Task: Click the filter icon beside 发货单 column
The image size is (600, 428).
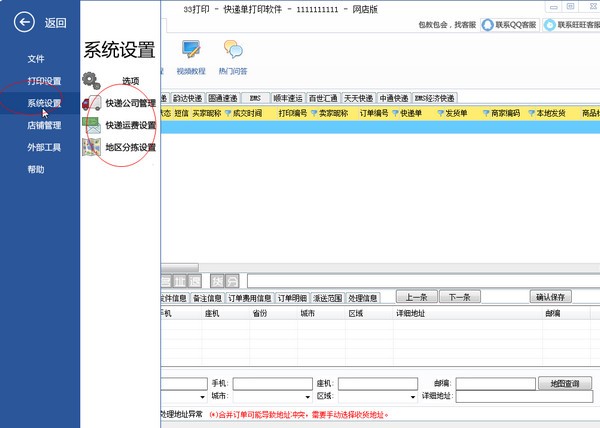Action: (440, 113)
